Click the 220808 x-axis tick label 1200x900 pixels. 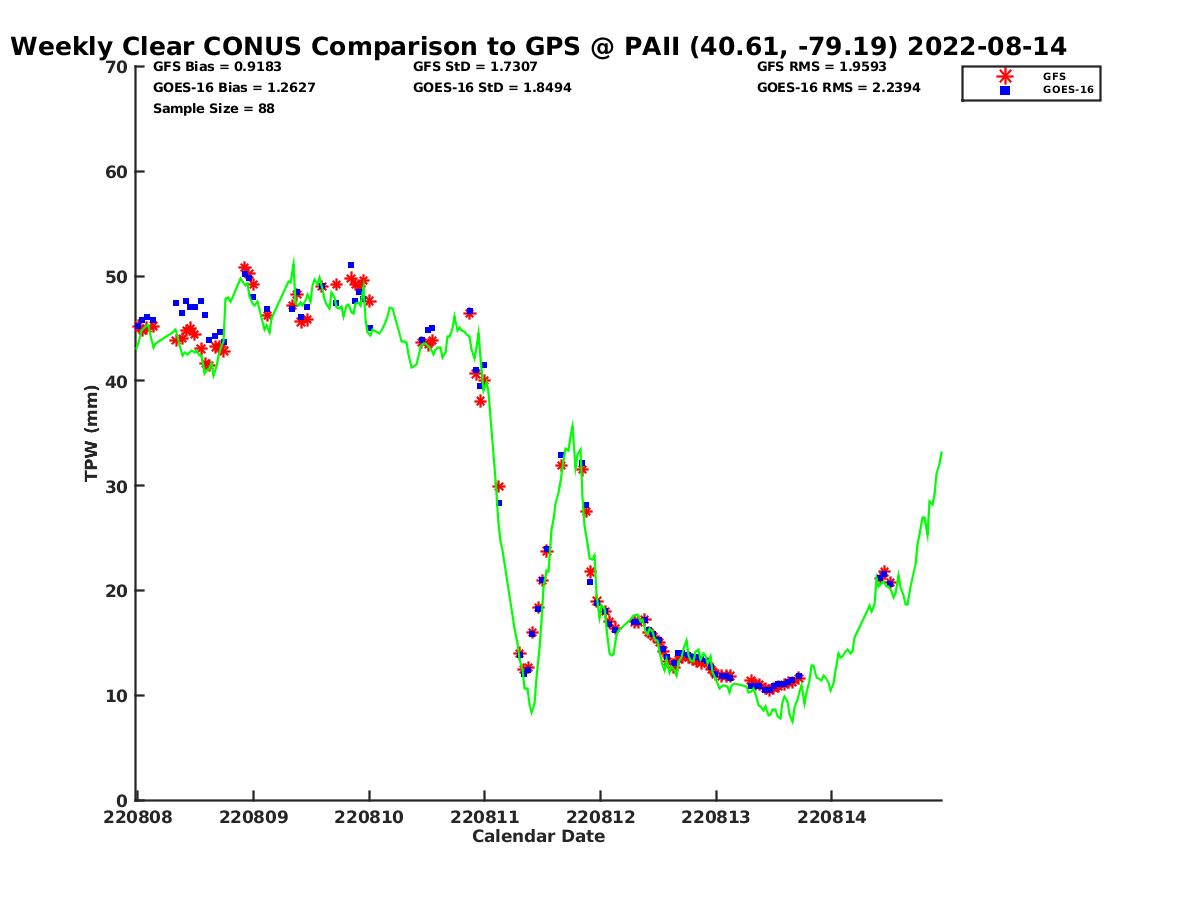point(137,817)
